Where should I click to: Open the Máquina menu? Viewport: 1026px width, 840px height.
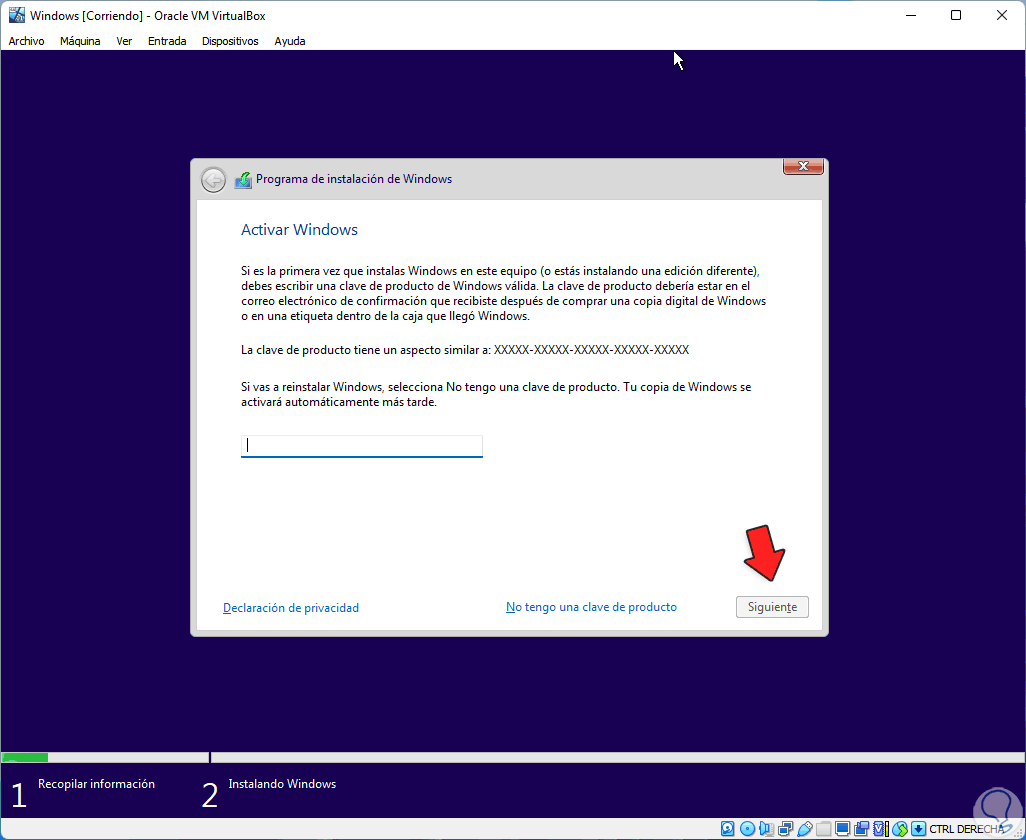[80, 41]
